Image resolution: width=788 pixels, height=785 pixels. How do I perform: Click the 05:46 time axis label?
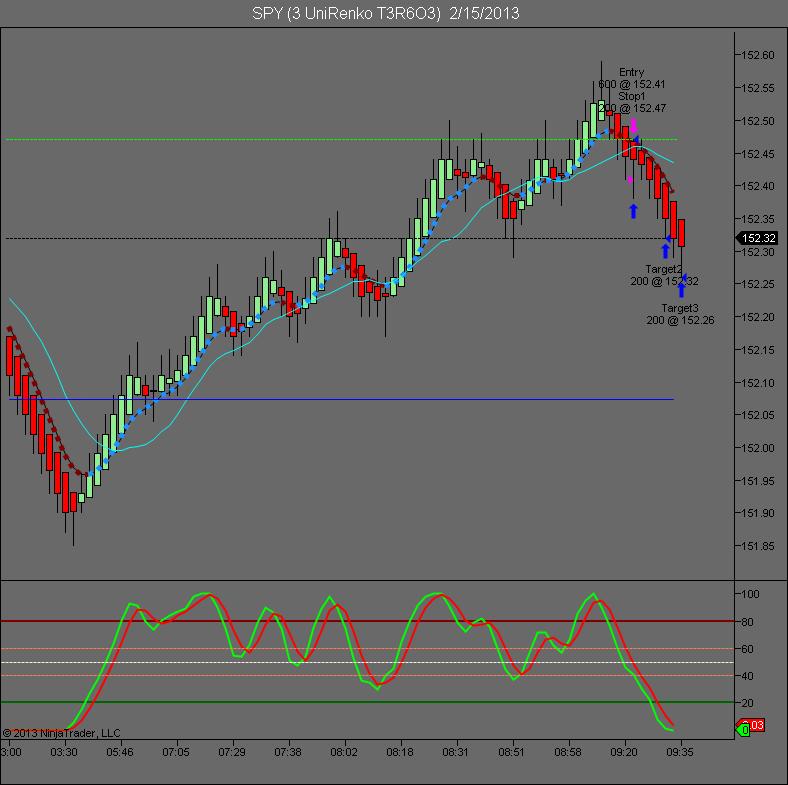click(x=120, y=752)
